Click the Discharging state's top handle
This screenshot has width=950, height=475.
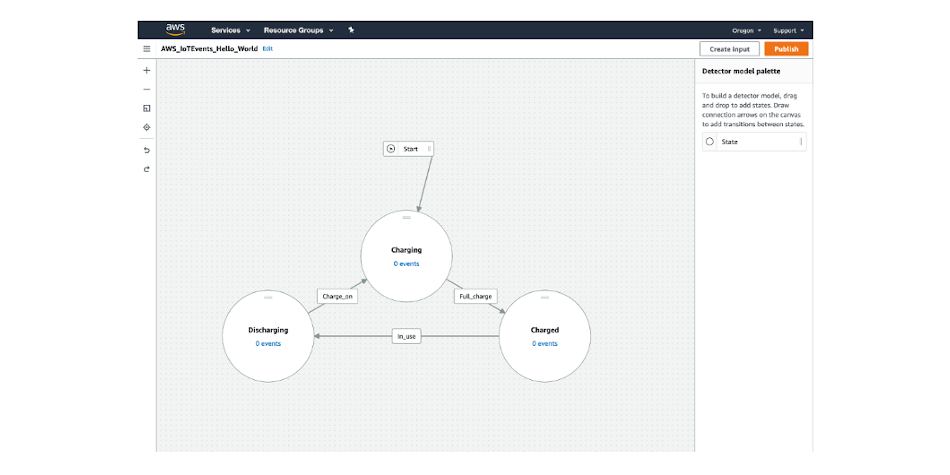(x=268, y=297)
